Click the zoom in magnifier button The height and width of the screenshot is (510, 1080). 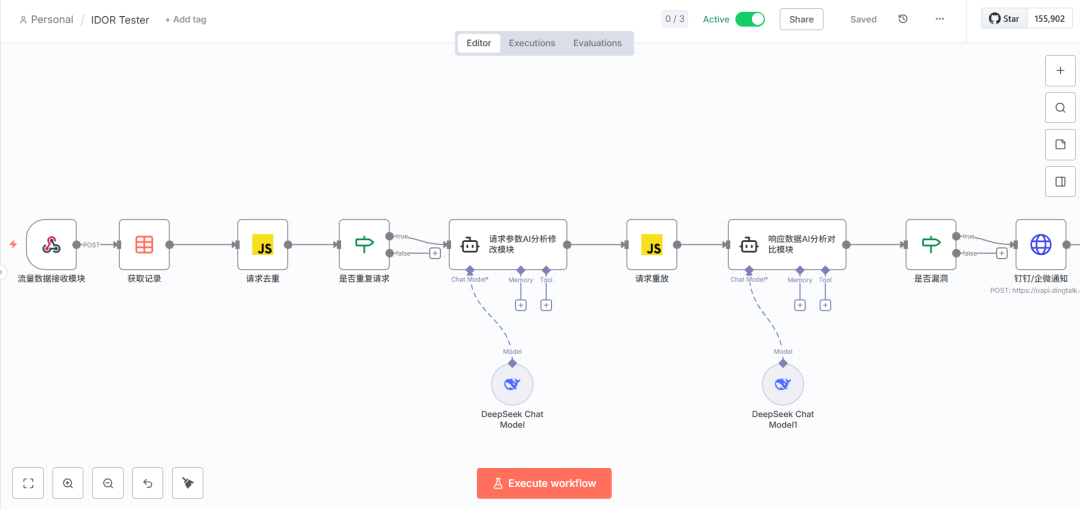pos(68,483)
